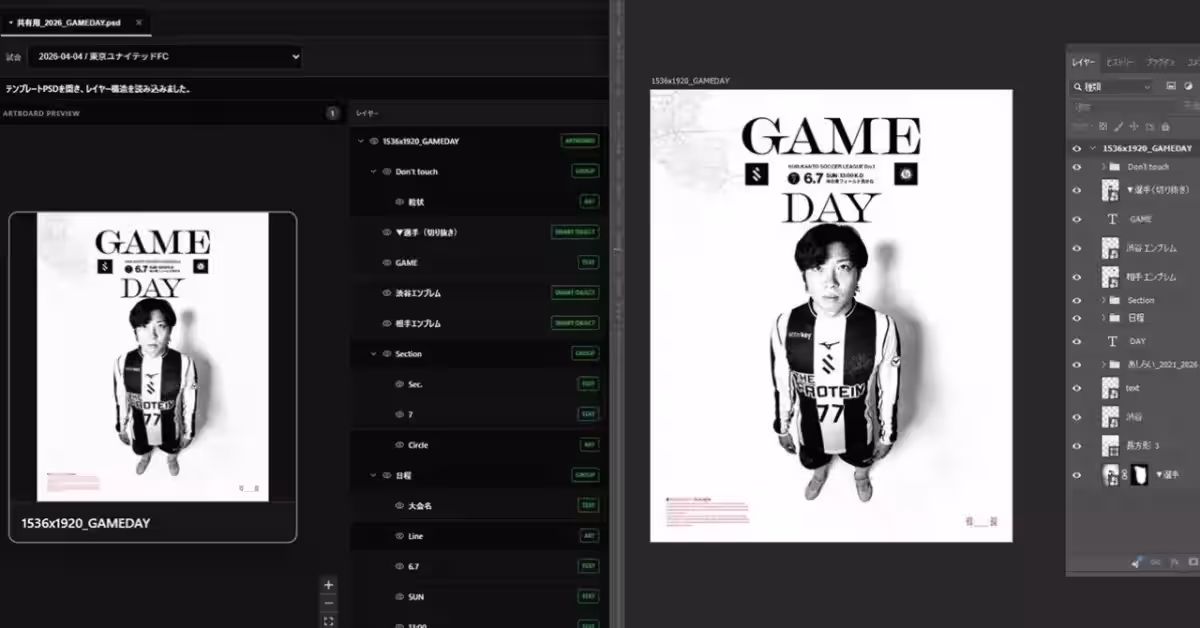Click the pixel layer filter icon in layers panel

point(1171,87)
